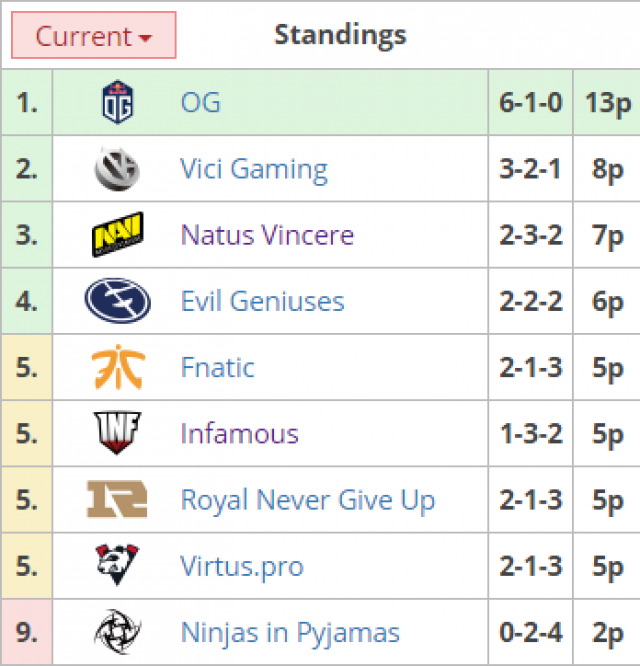
Task: Click the Fnatic logo
Action: 118,367
